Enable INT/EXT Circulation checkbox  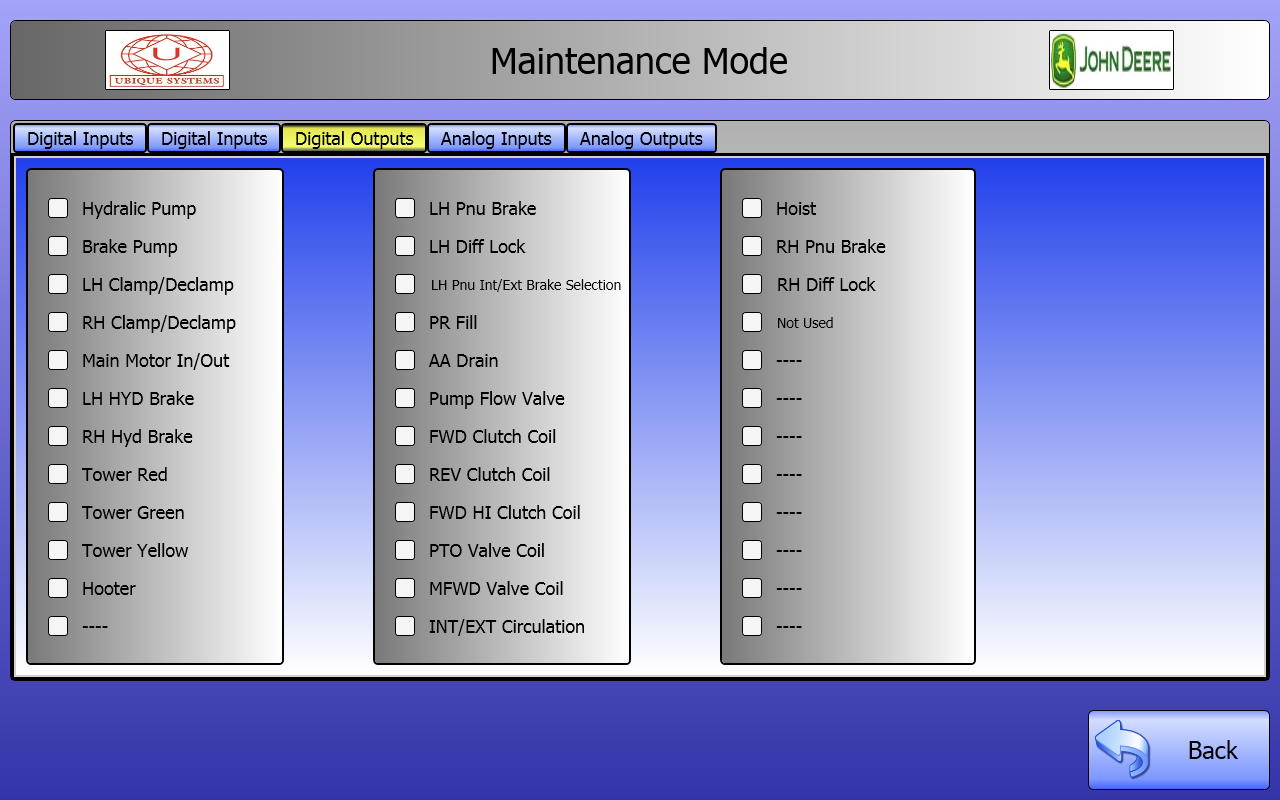click(x=405, y=626)
